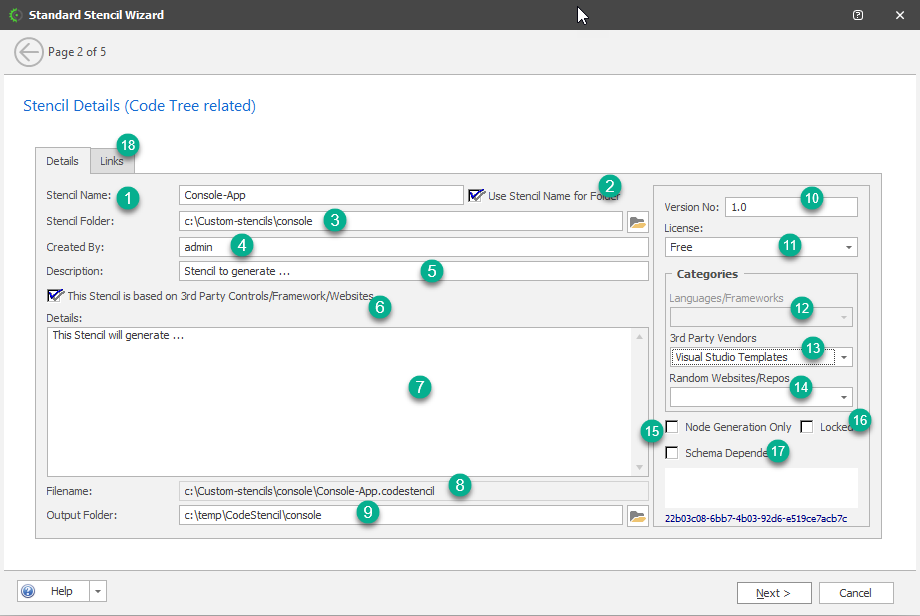This screenshot has width=920, height=616.
Task: Click the empty white box above GUID
Action: 761,488
